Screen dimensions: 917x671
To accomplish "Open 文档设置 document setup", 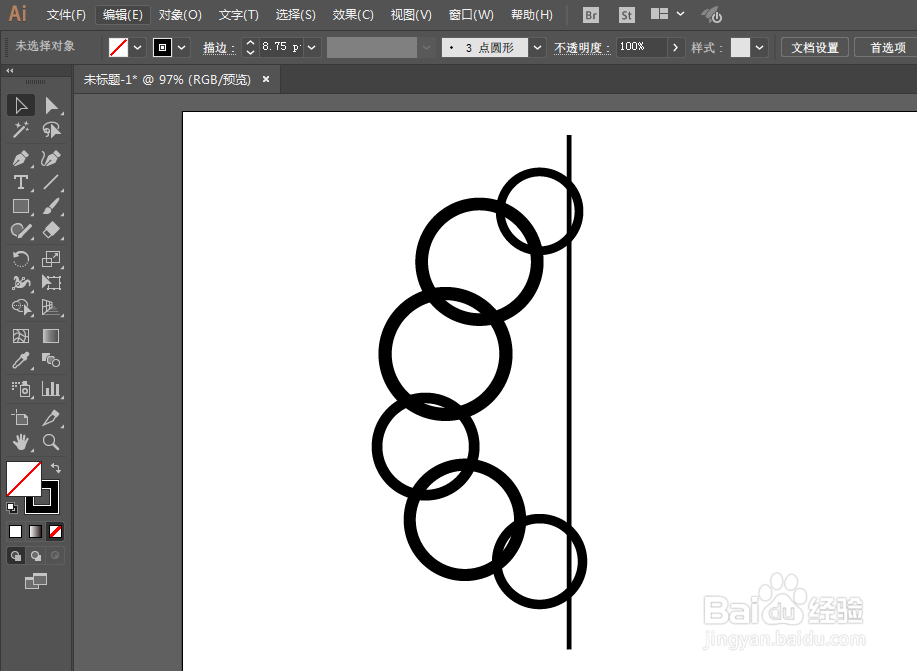I will [813, 46].
